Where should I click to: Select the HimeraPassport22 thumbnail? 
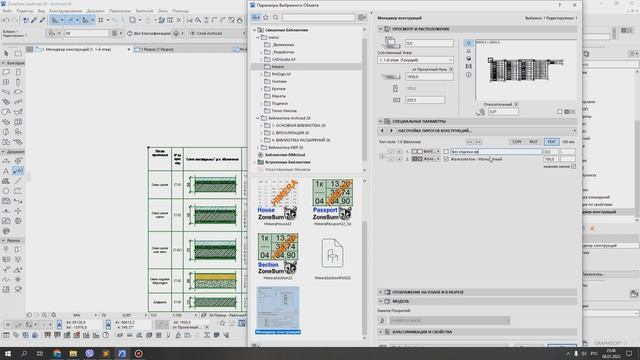[332, 202]
